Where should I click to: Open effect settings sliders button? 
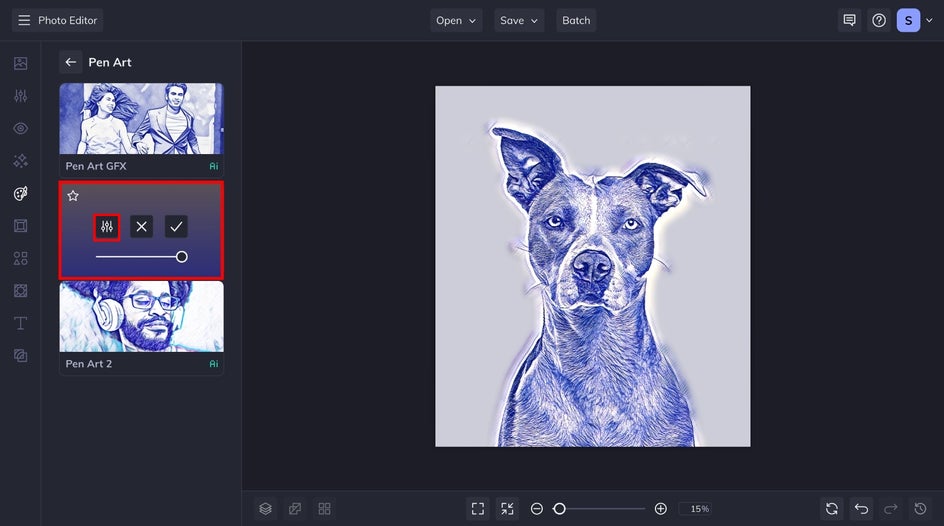(x=107, y=227)
